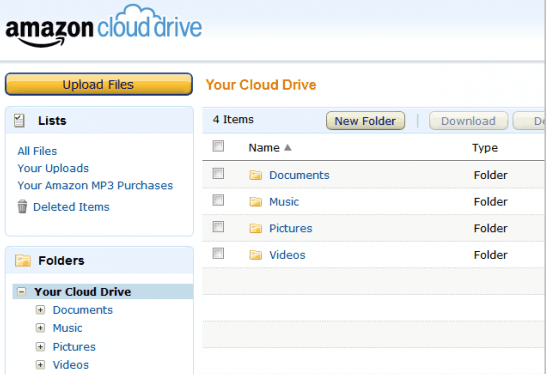Click the Upload Files button
This screenshot has width=546, height=374.
[x=99, y=84]
